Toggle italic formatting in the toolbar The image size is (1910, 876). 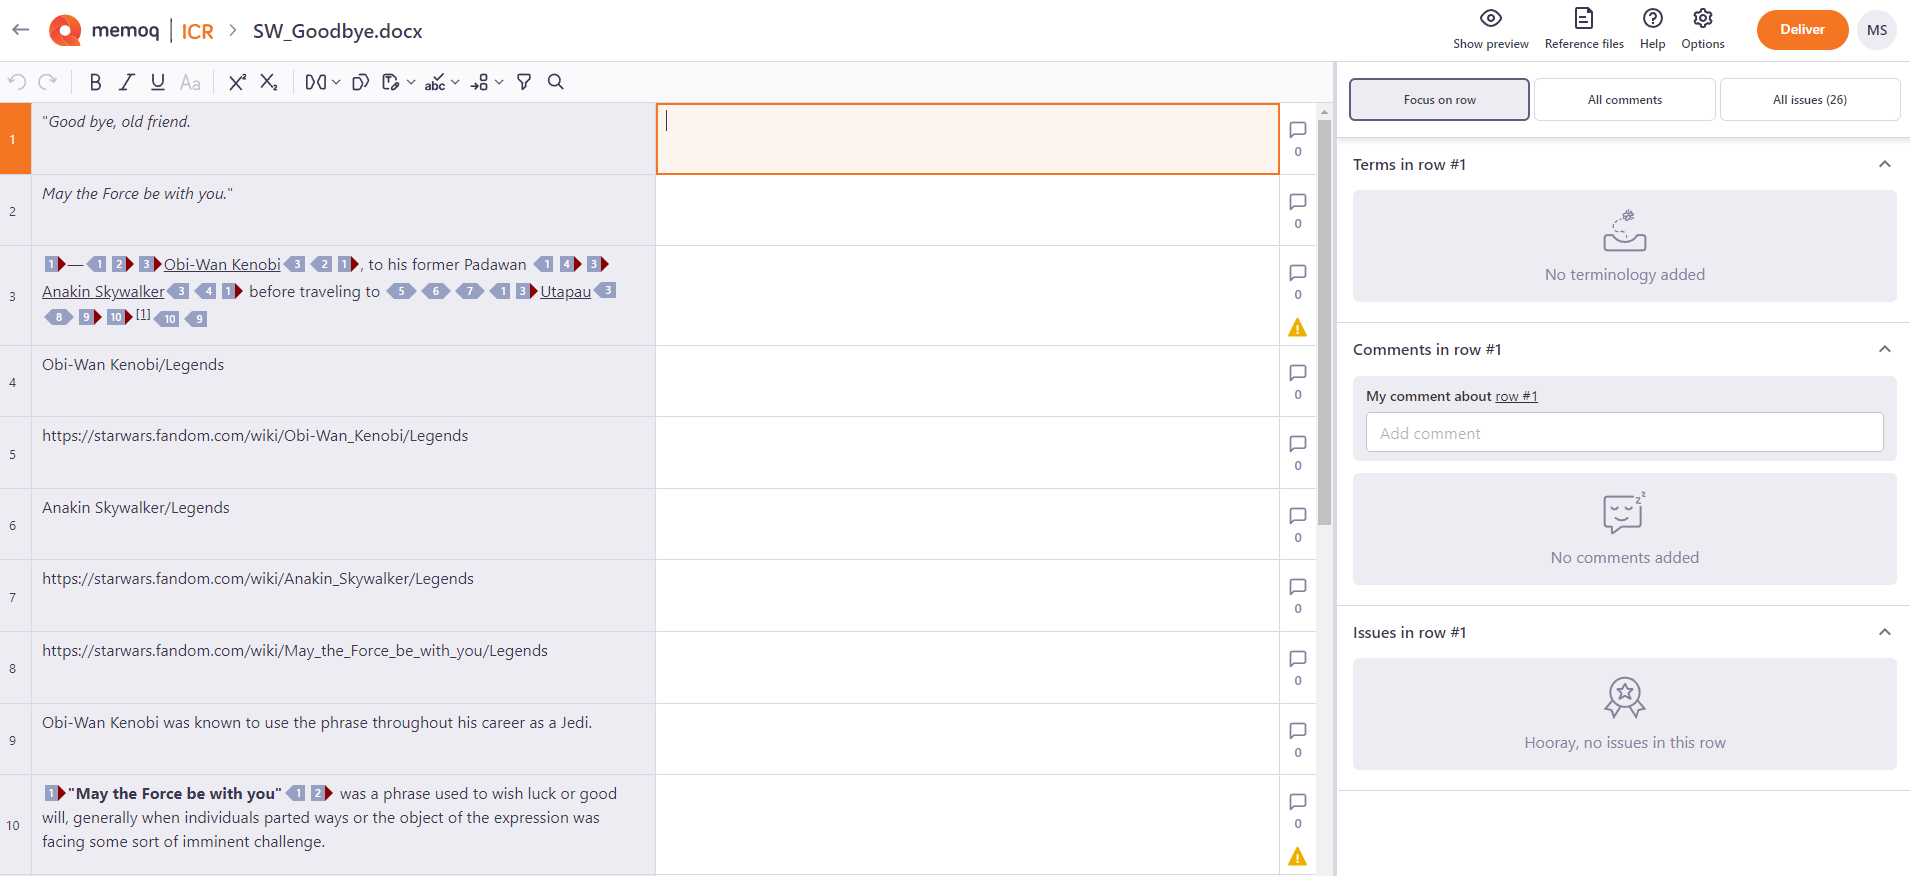(127, 82)
